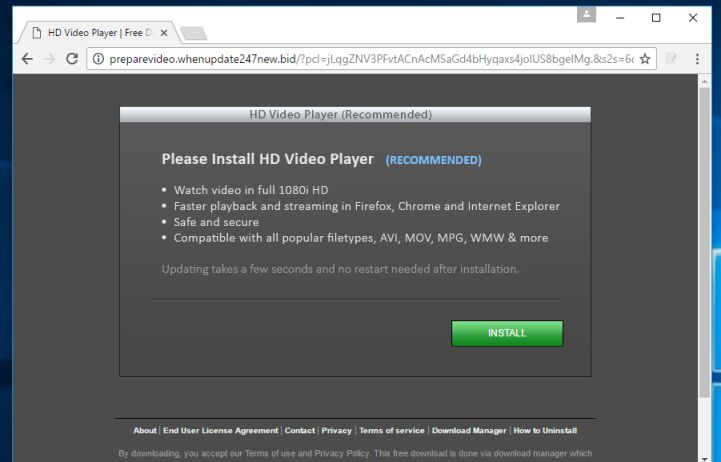Click 'Watch video in full 1080i HD' text
The width and height of the screenshot is (721, 462).
tap(251, 190)
